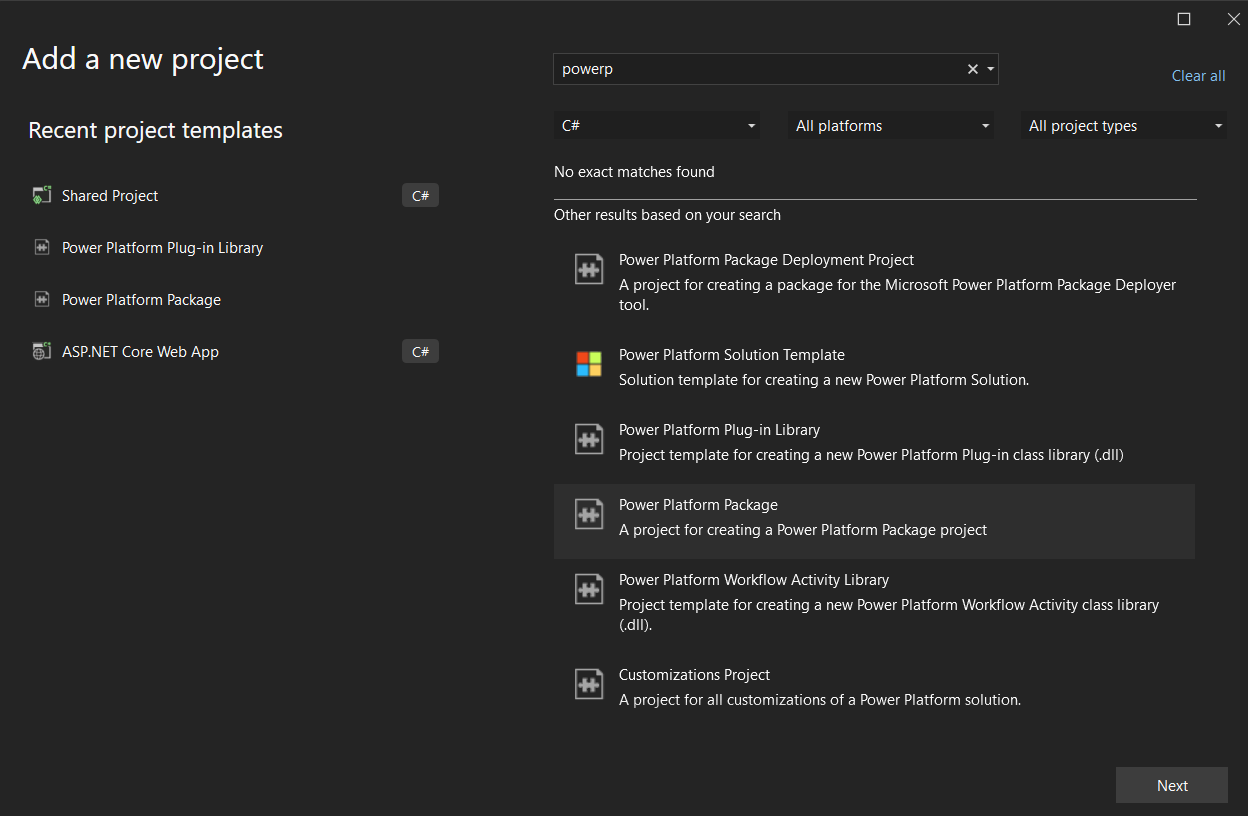Maximize the Add a new project dialog
1248x816 pixels.
pos(1184,19)
